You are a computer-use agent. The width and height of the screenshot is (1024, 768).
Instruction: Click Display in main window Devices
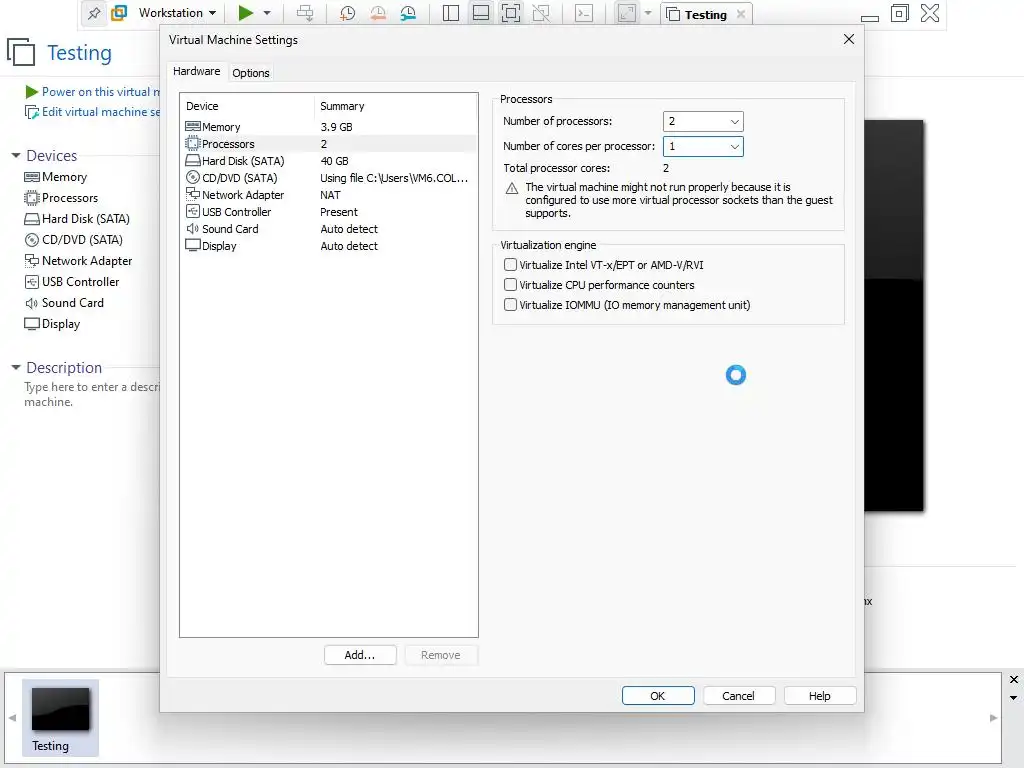[x=52, y=324]
